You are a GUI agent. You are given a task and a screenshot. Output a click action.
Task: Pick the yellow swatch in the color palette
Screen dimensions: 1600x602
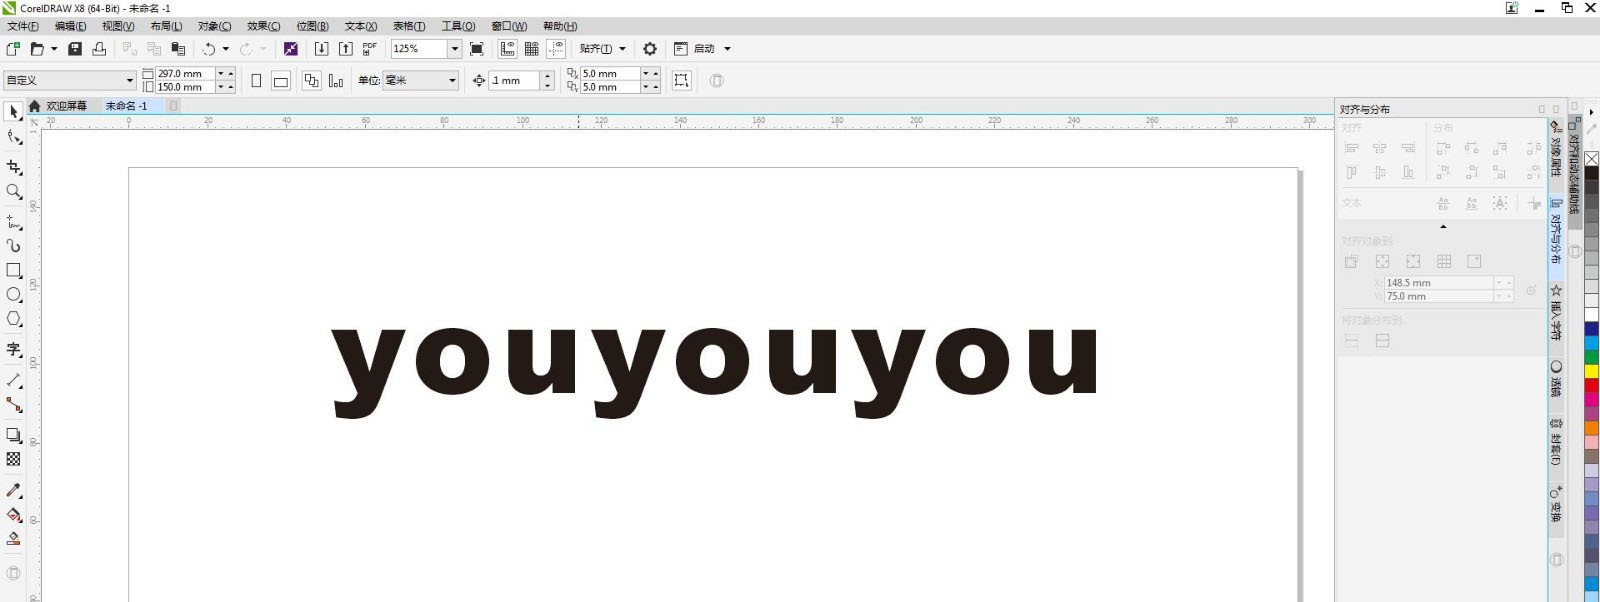[x=1591, y=372]
